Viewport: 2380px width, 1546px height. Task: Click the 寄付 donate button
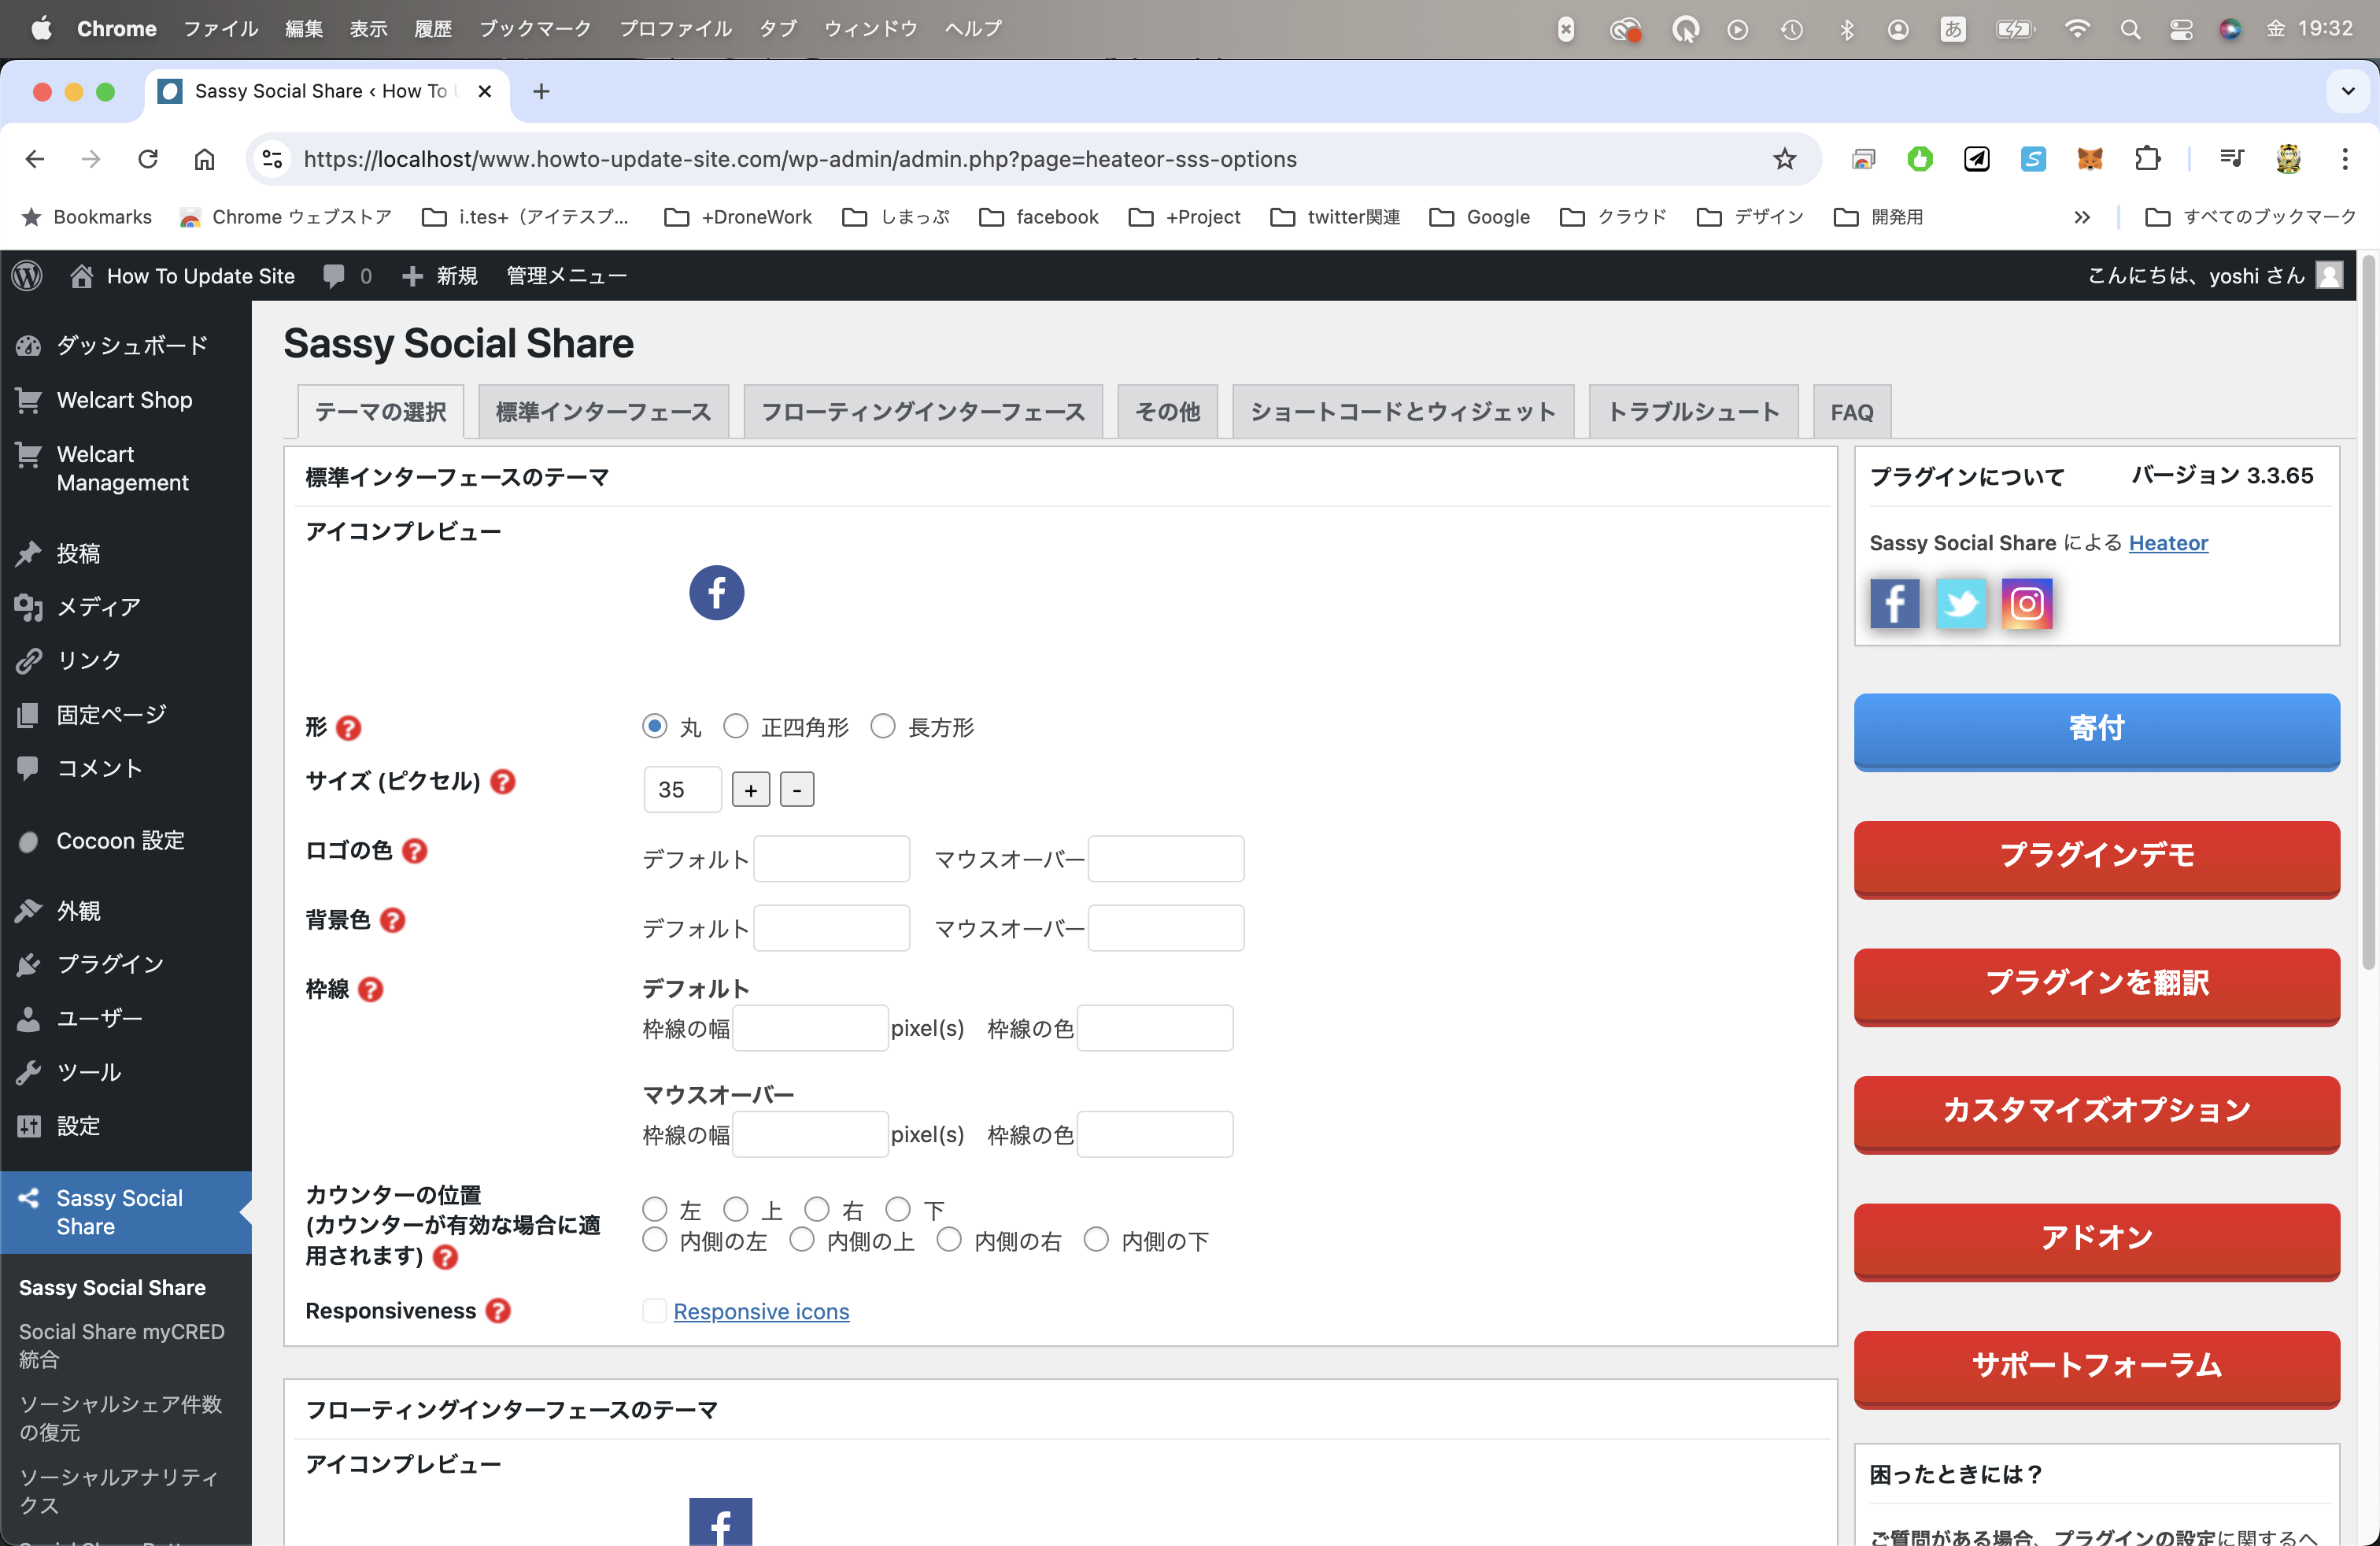click(2096, 731)
